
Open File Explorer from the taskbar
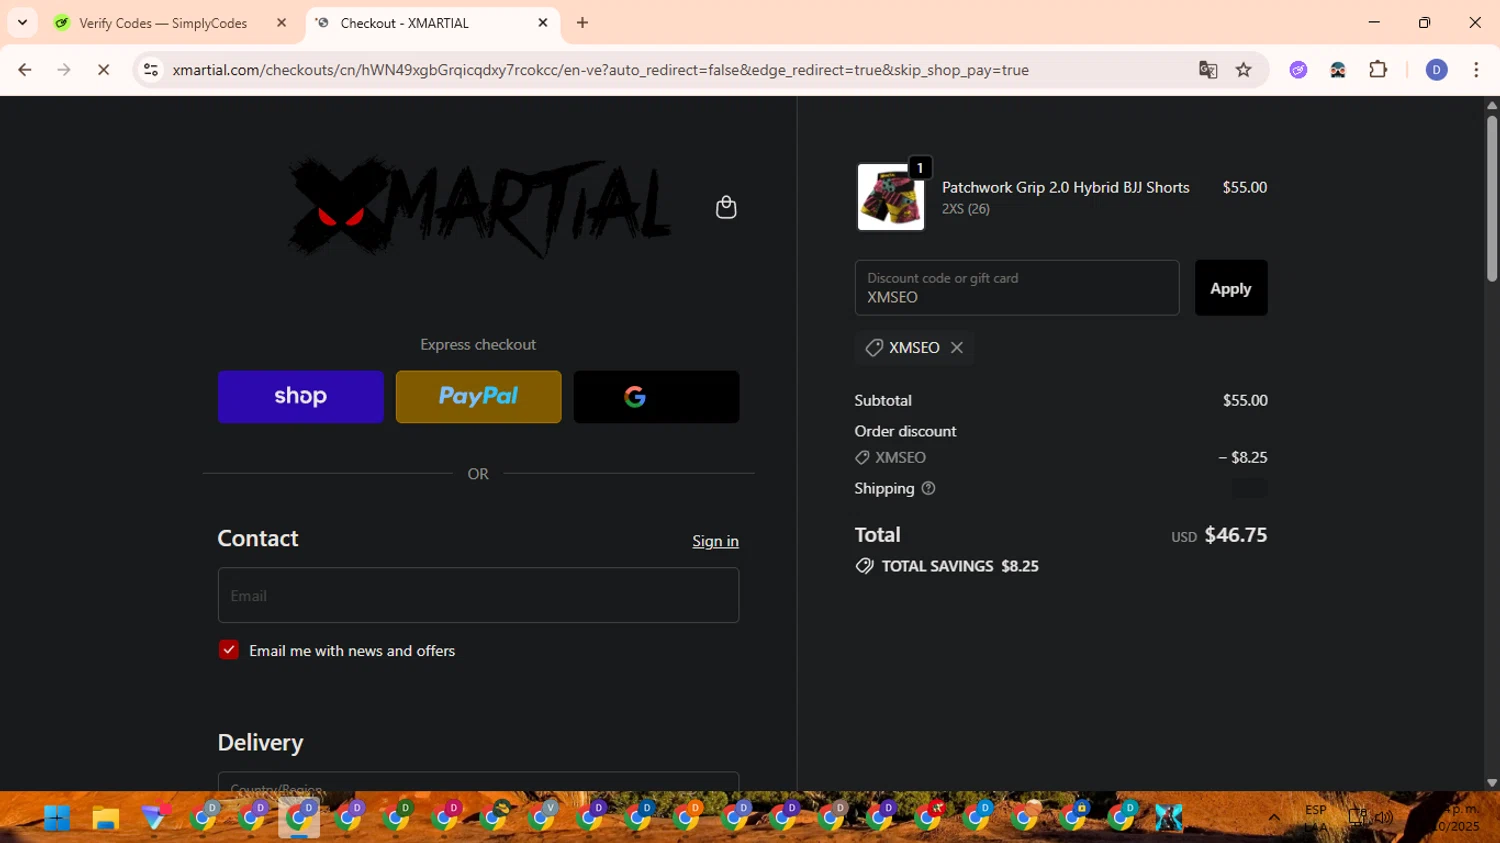pos(106,818)
